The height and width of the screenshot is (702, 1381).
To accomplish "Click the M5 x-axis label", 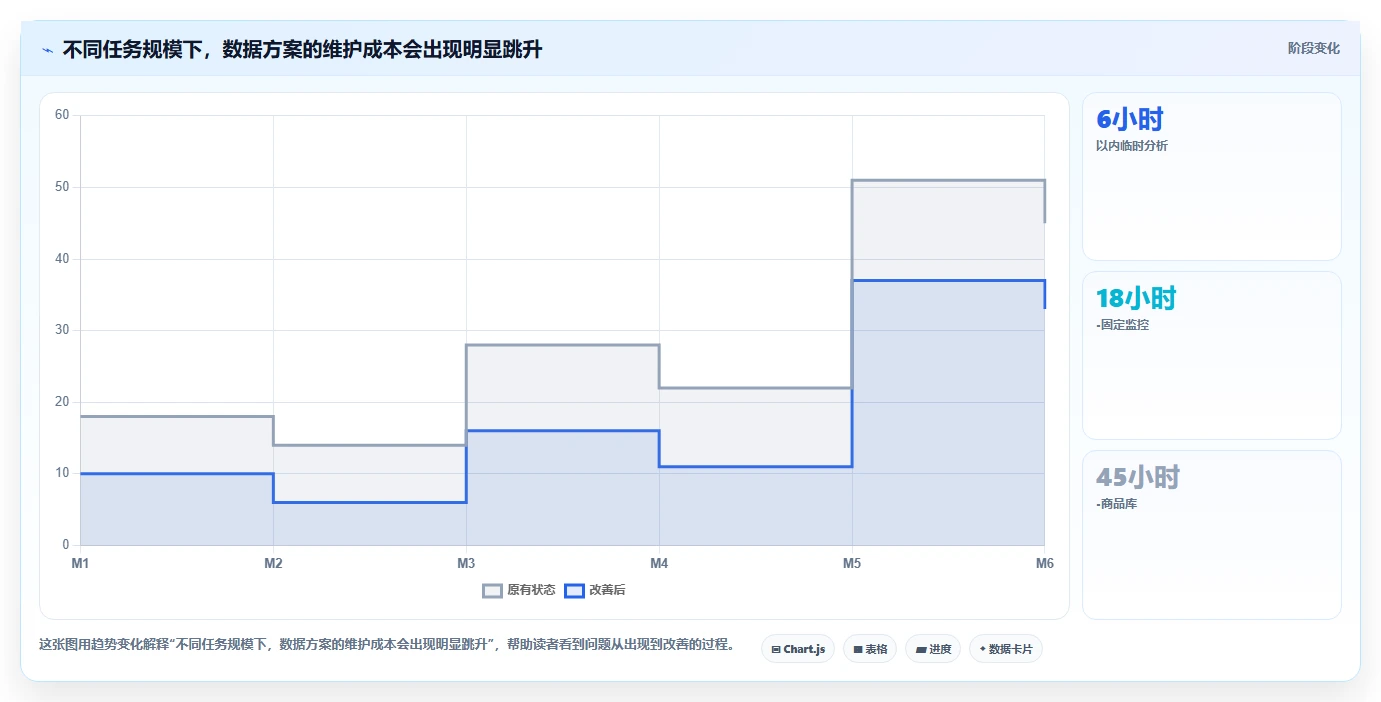I will pos(852,563).
